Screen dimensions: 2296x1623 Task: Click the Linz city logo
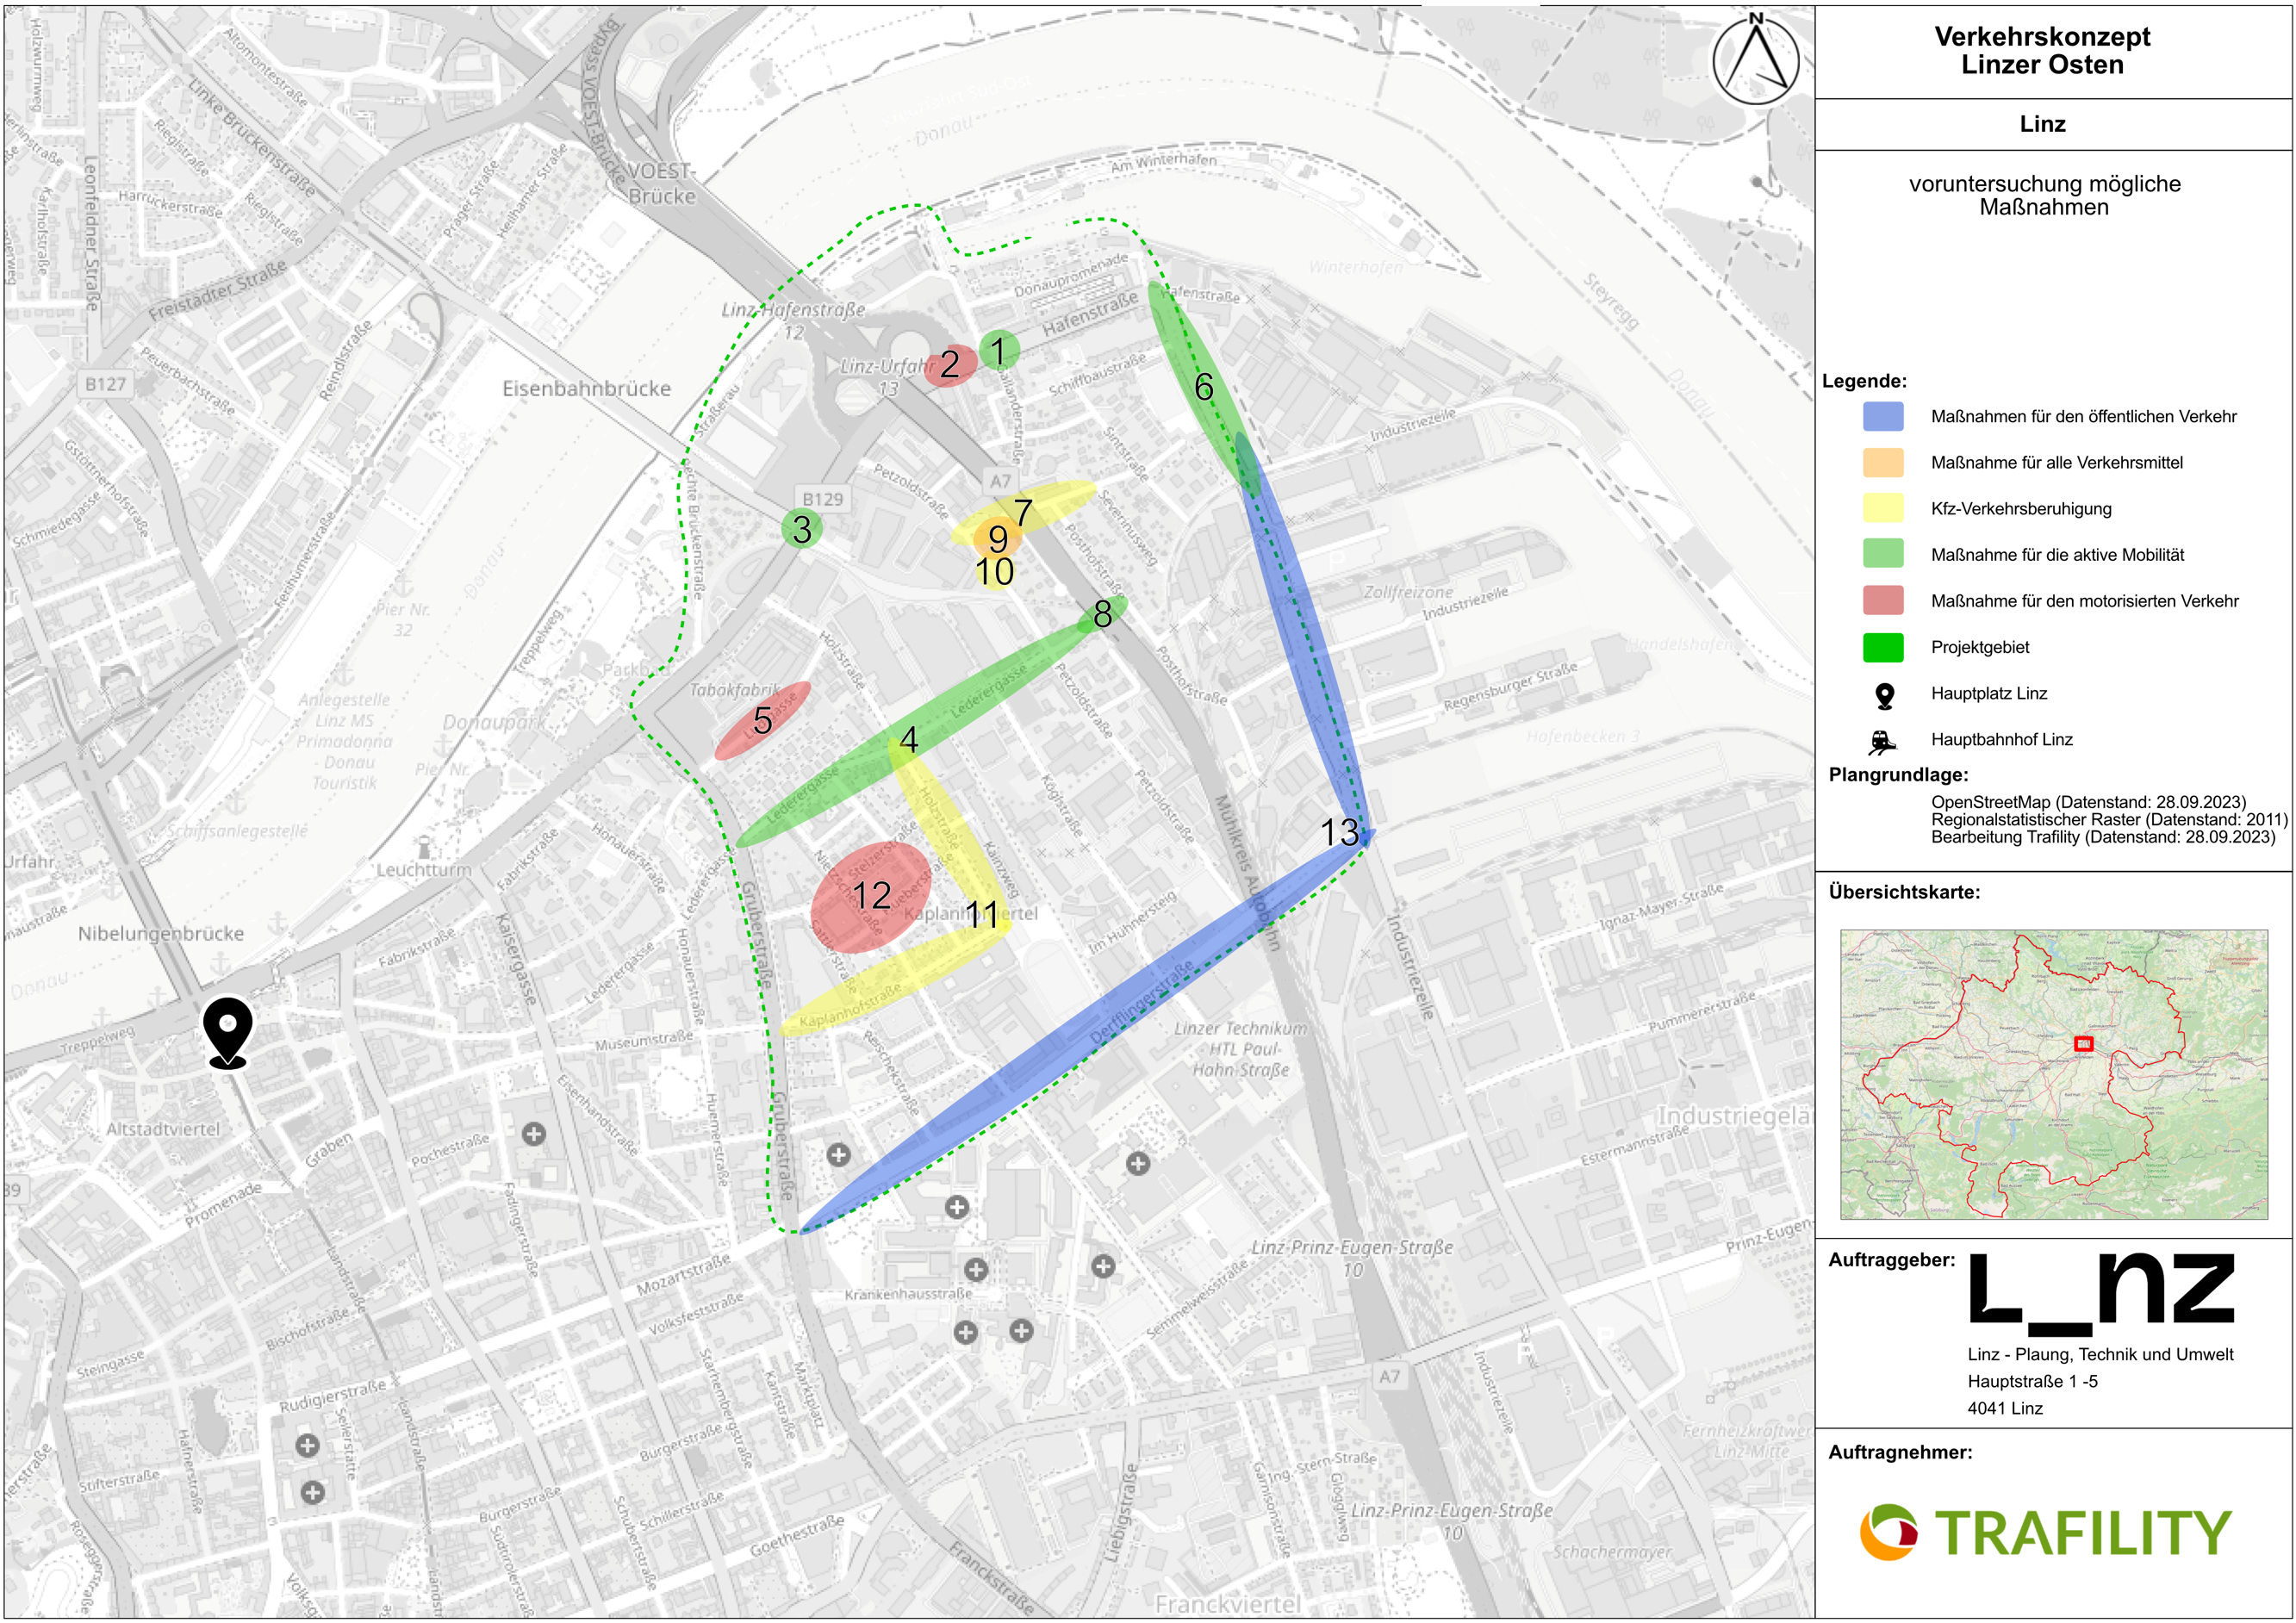2101,1292
